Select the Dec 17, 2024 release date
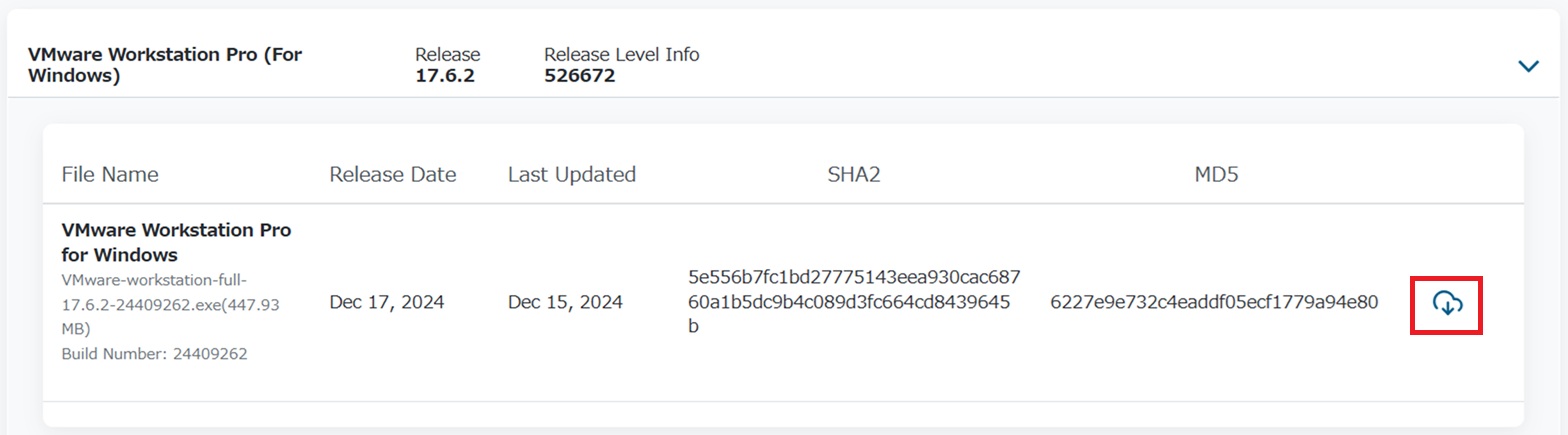This screenshot has height=435, width=1568. [x=387, y=302]
